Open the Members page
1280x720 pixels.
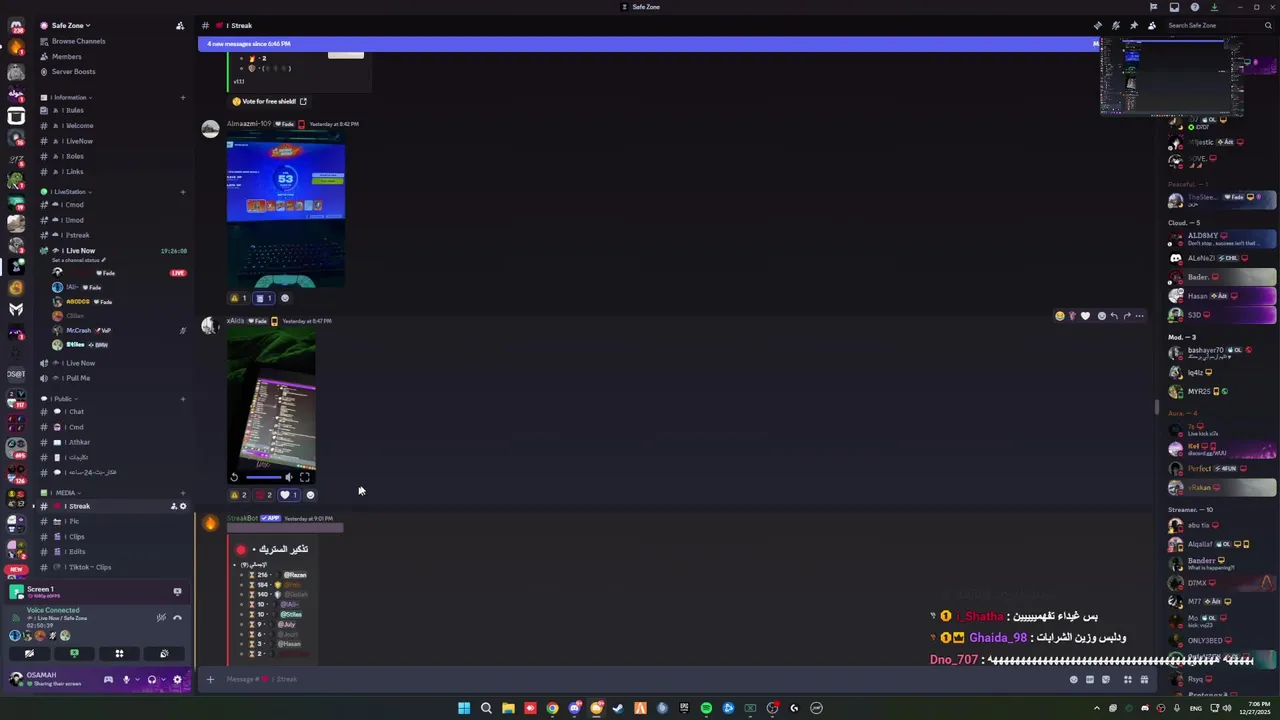(66, 56)
